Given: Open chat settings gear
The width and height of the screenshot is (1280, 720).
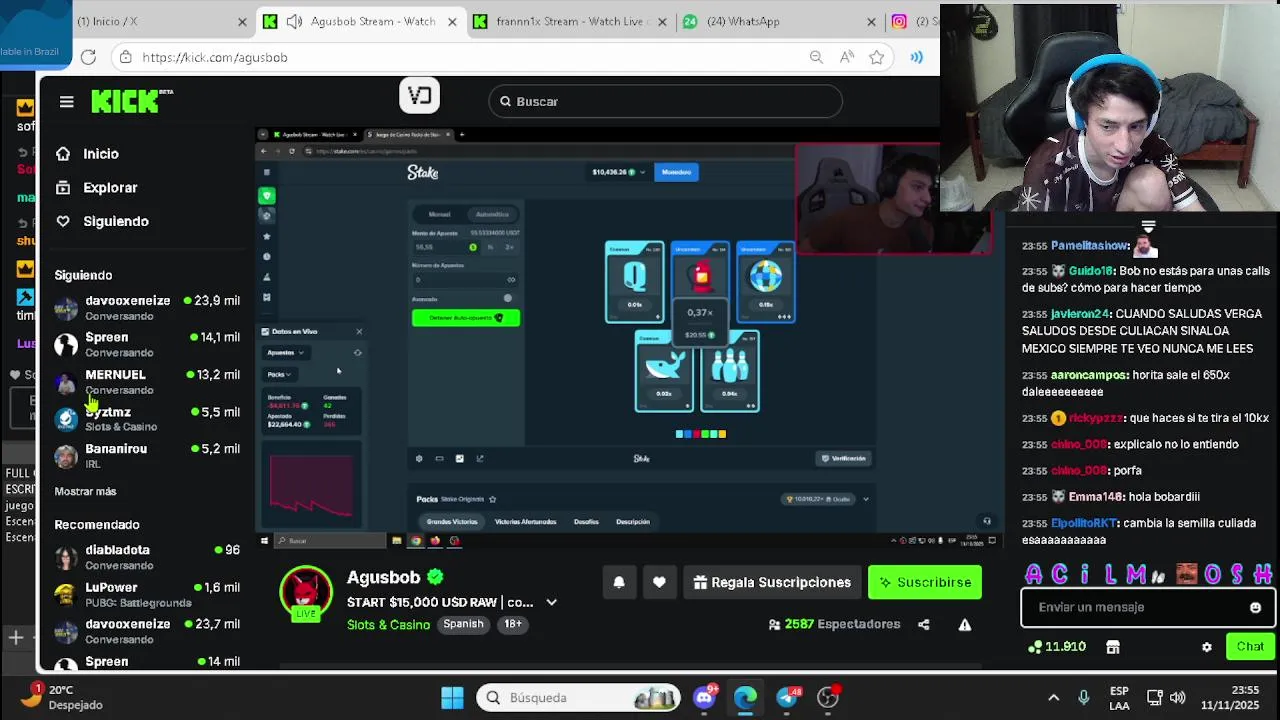Looking at the screenshot, I should 1207,647.
